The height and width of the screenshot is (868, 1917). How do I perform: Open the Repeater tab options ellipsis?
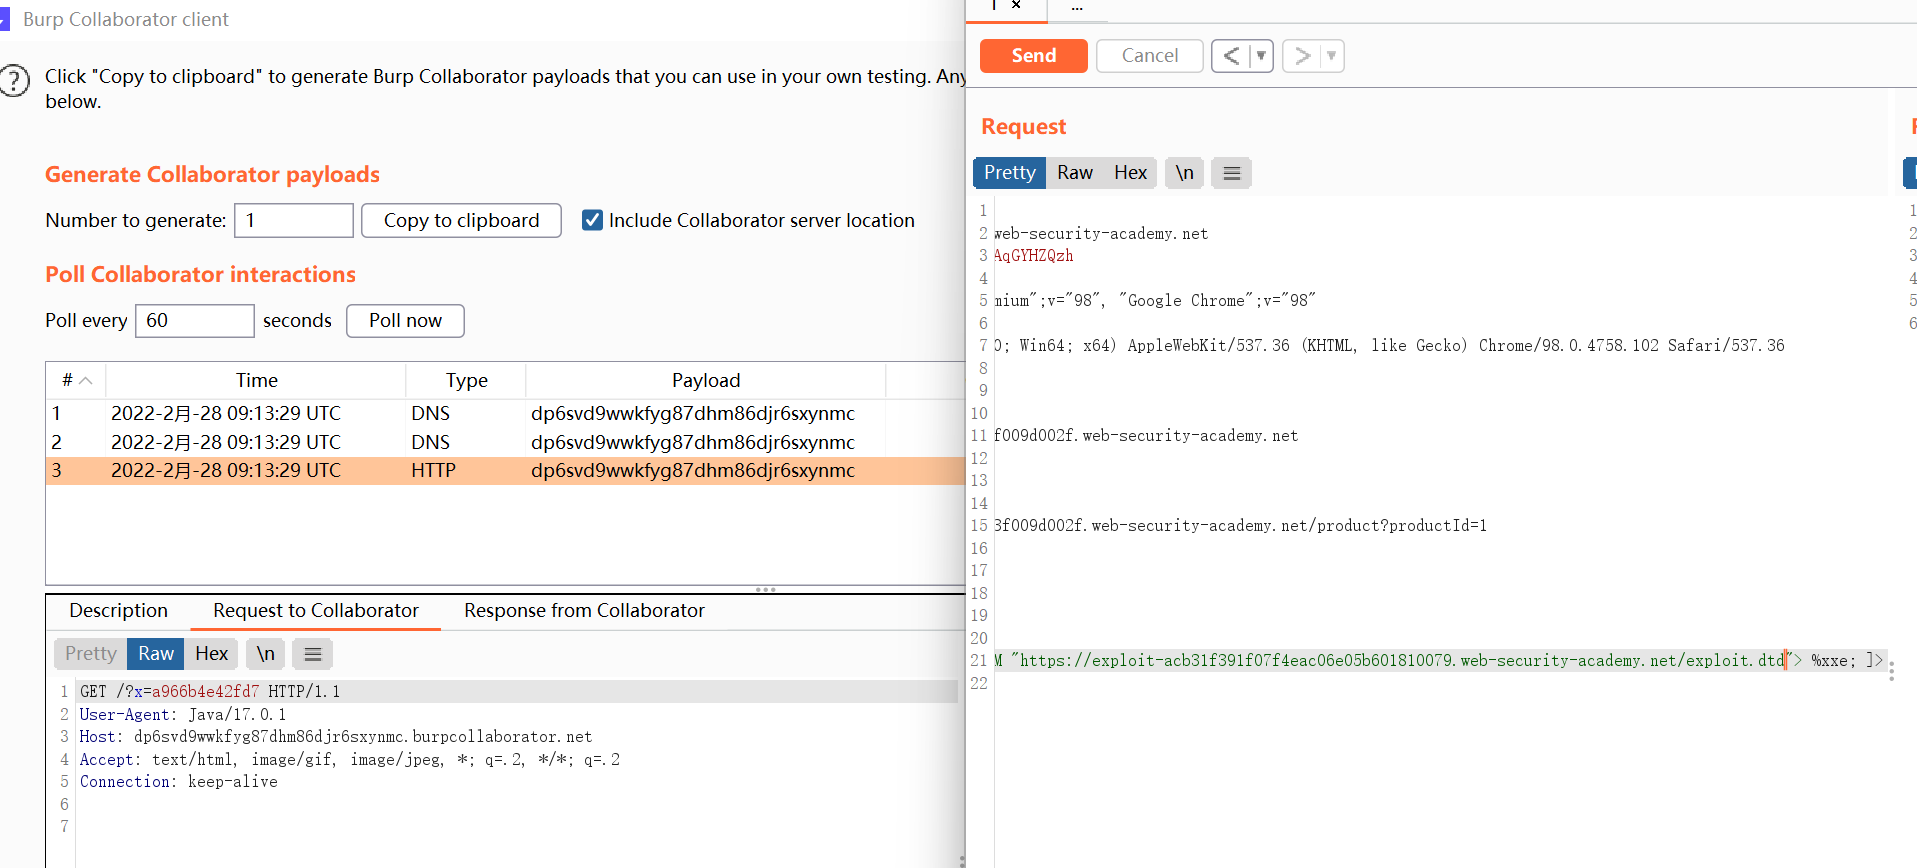(x=1077, y=7)
